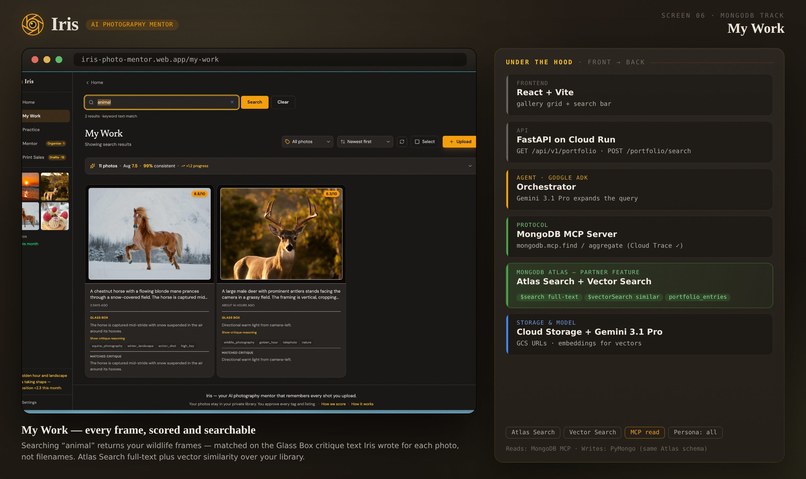
Task: Show critique reasoning on the horse card
Action: tap(107, 338)
